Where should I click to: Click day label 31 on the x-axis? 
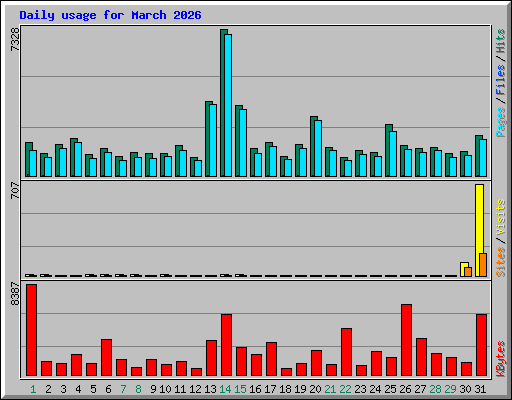coord(480,389)
